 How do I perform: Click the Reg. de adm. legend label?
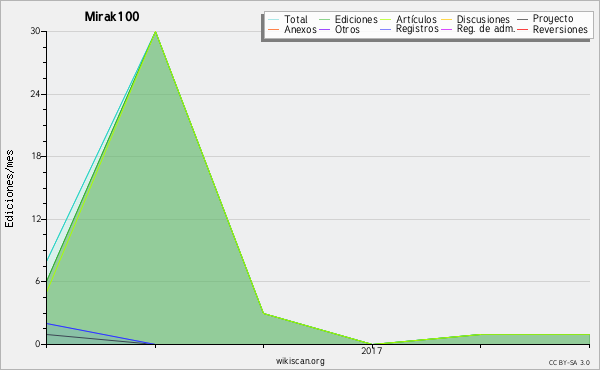tap(486, 29)
